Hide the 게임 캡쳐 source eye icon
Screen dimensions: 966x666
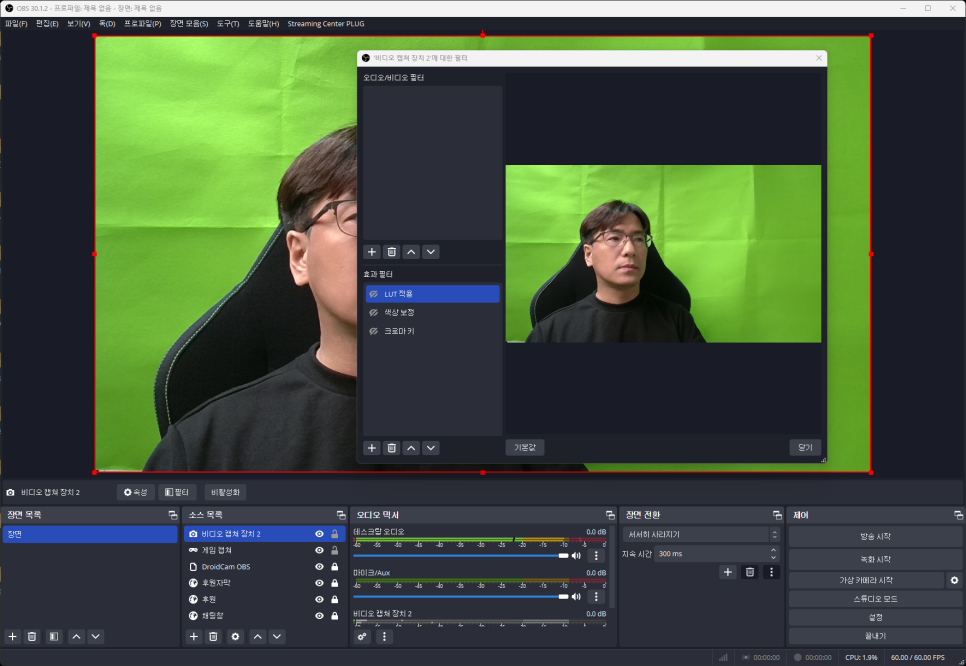tap(319, 550)
